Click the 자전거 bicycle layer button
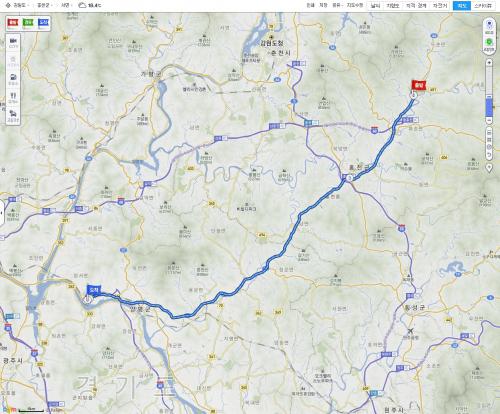 pyautogui.click(x=440, y=6)
